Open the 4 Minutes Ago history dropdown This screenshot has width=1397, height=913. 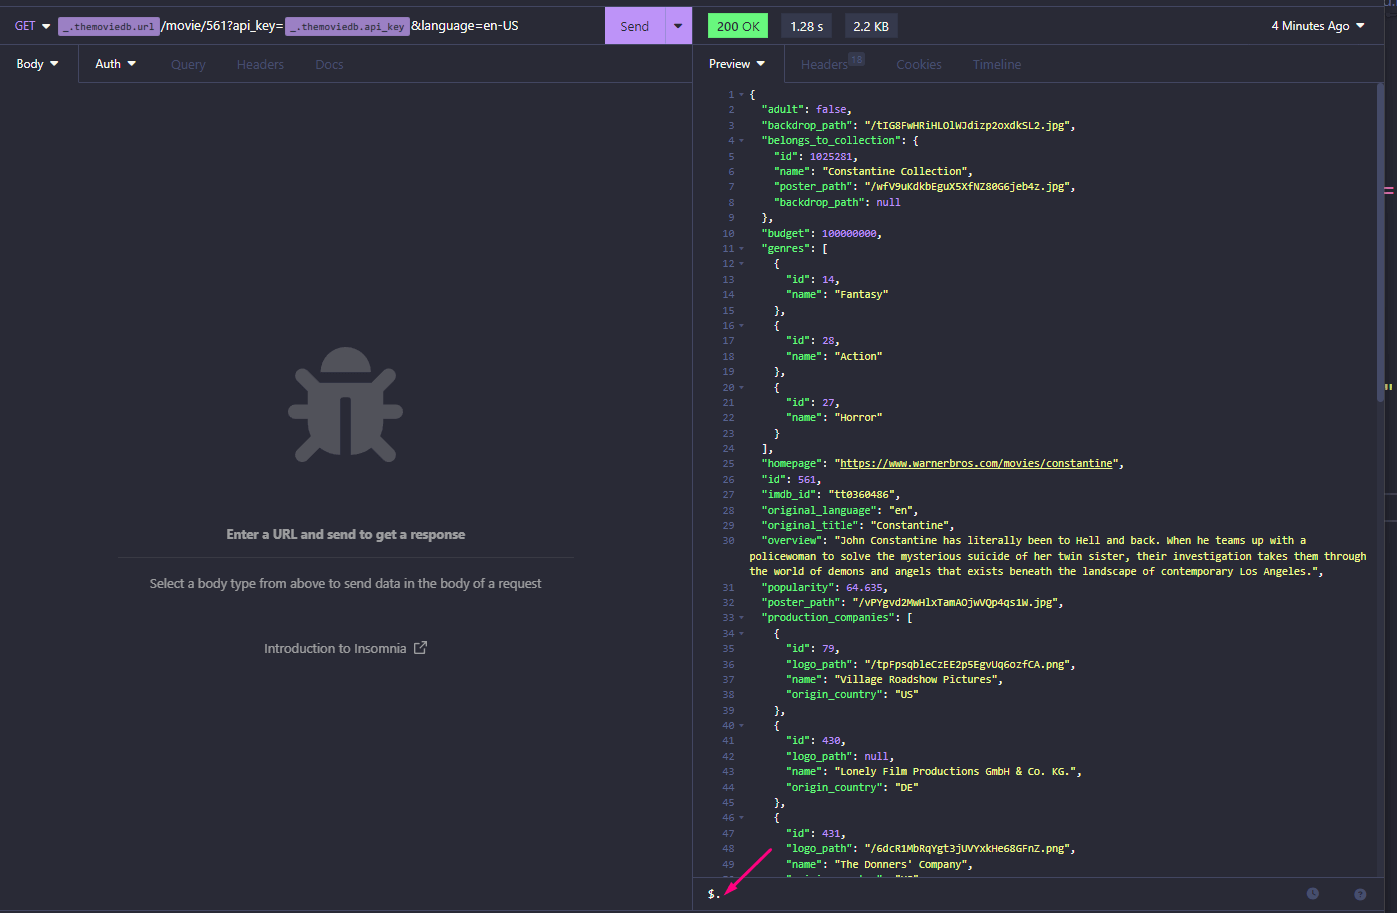pos(1318,26)
